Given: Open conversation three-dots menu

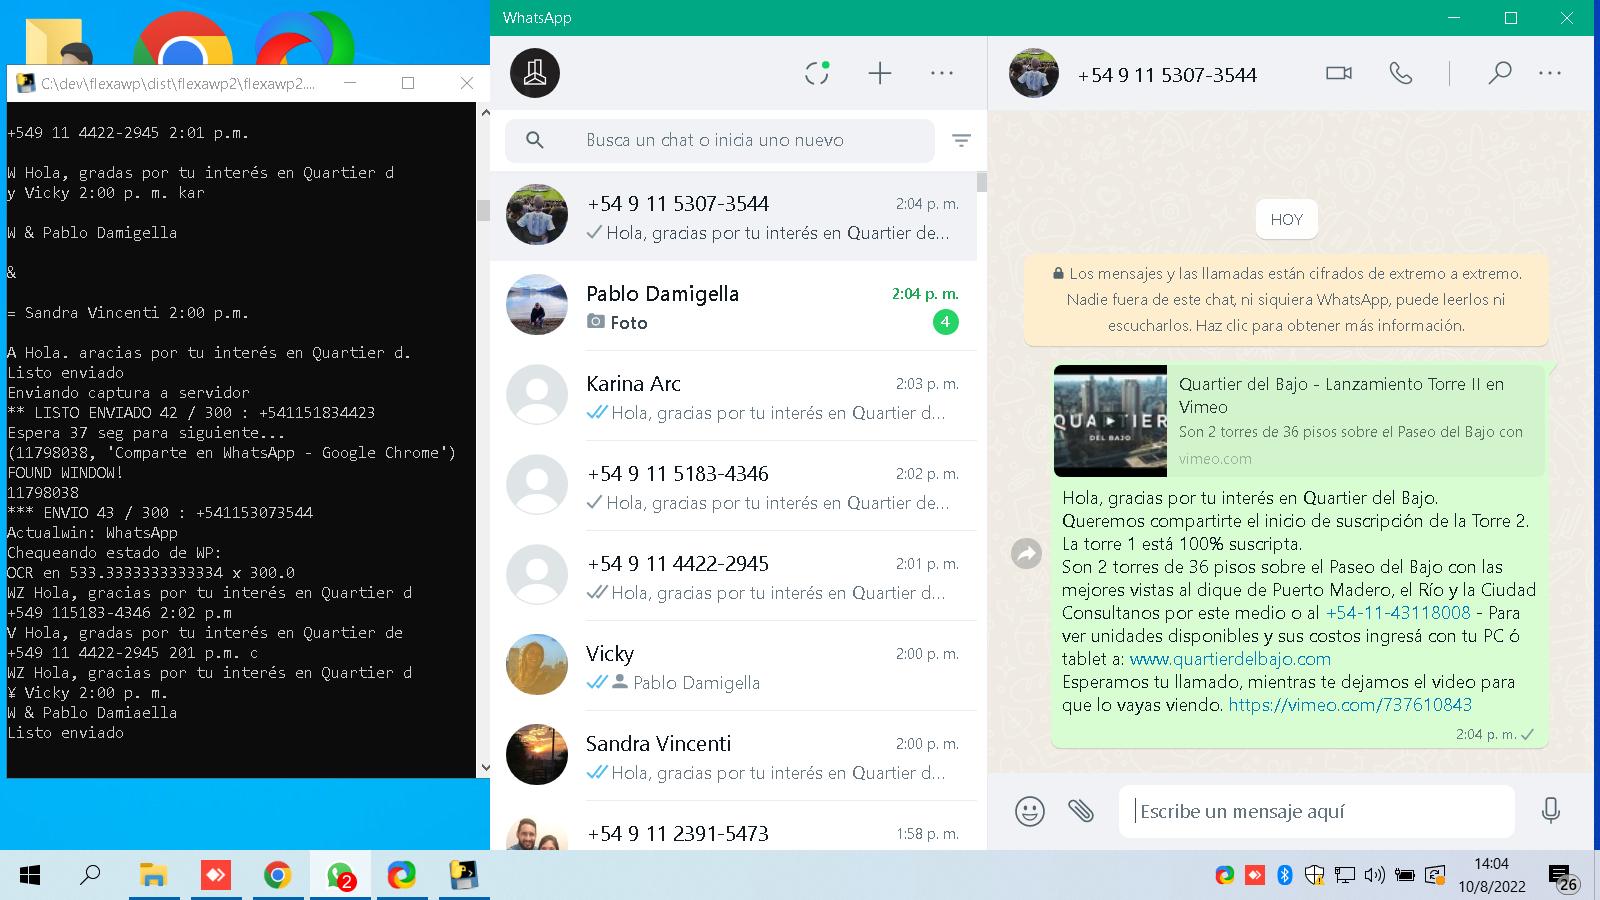Looking at the screenshot, I should [1550, 73].
